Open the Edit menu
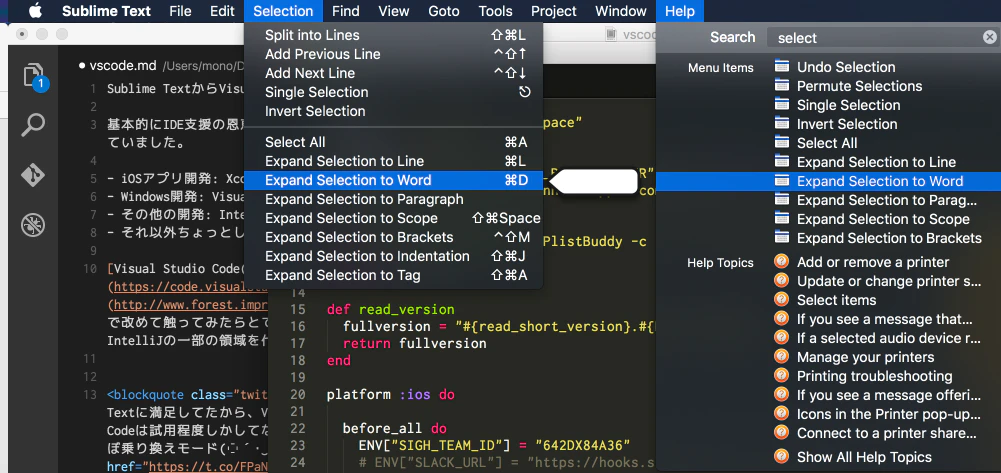Screen dimensions: 1001x473 222,11
